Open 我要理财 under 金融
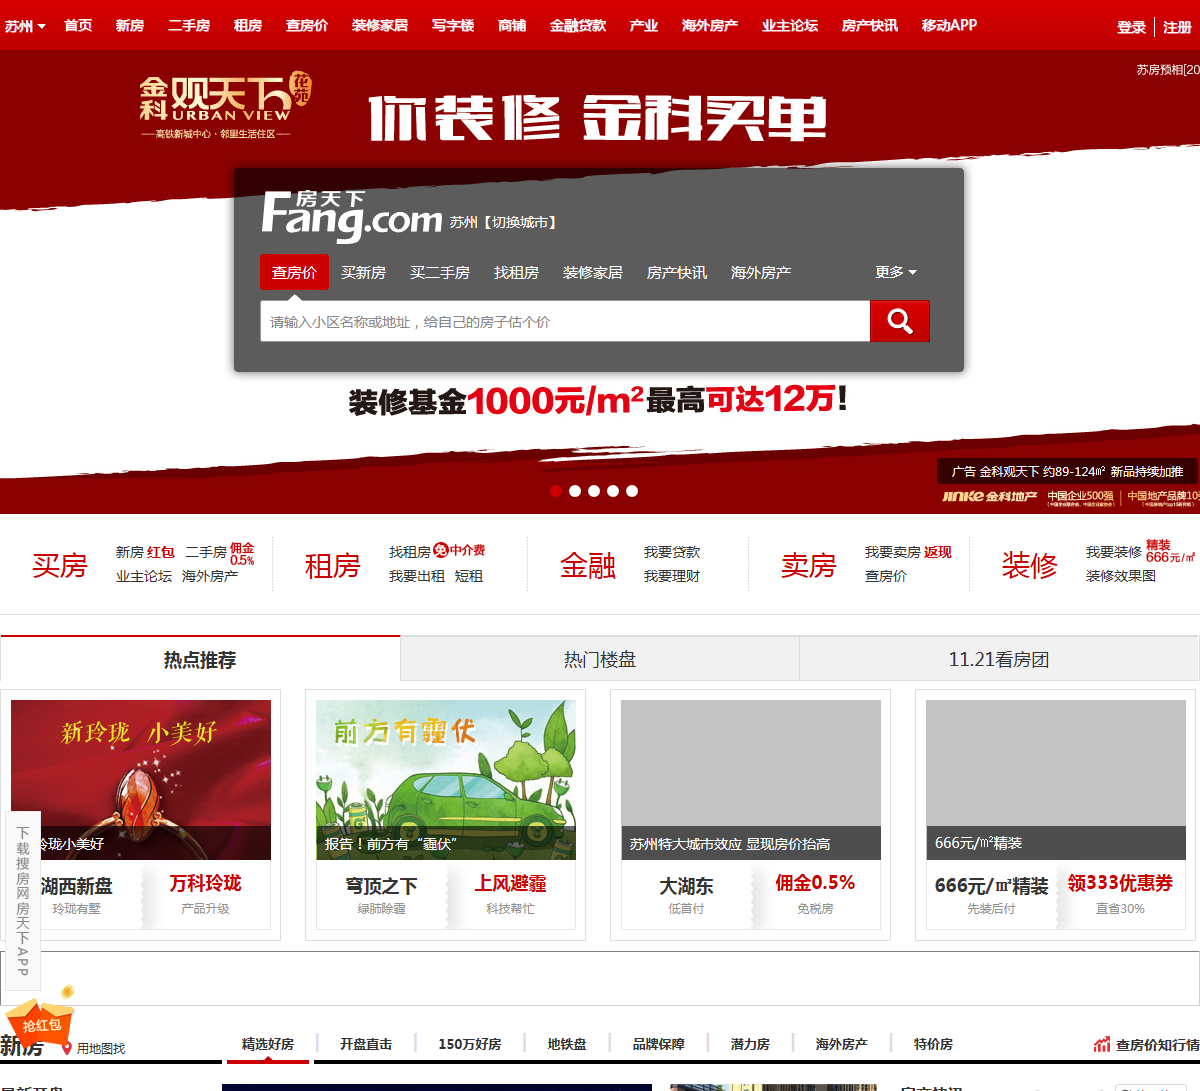Viewport: 1200px width, 1091px height. pyautogui.click(x=672, y=576)
